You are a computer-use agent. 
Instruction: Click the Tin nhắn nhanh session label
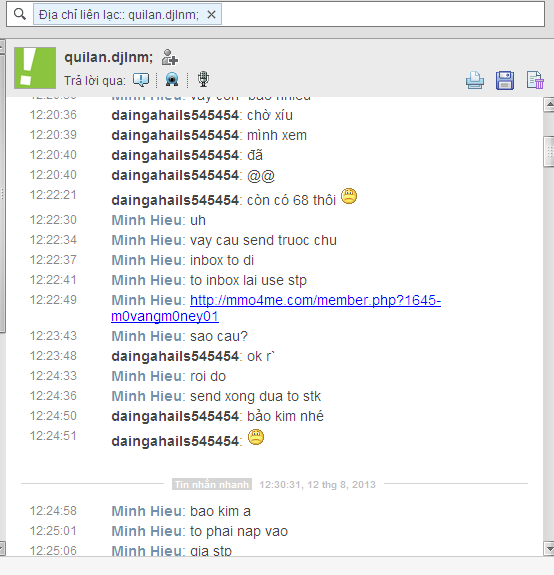coord(212,484)
